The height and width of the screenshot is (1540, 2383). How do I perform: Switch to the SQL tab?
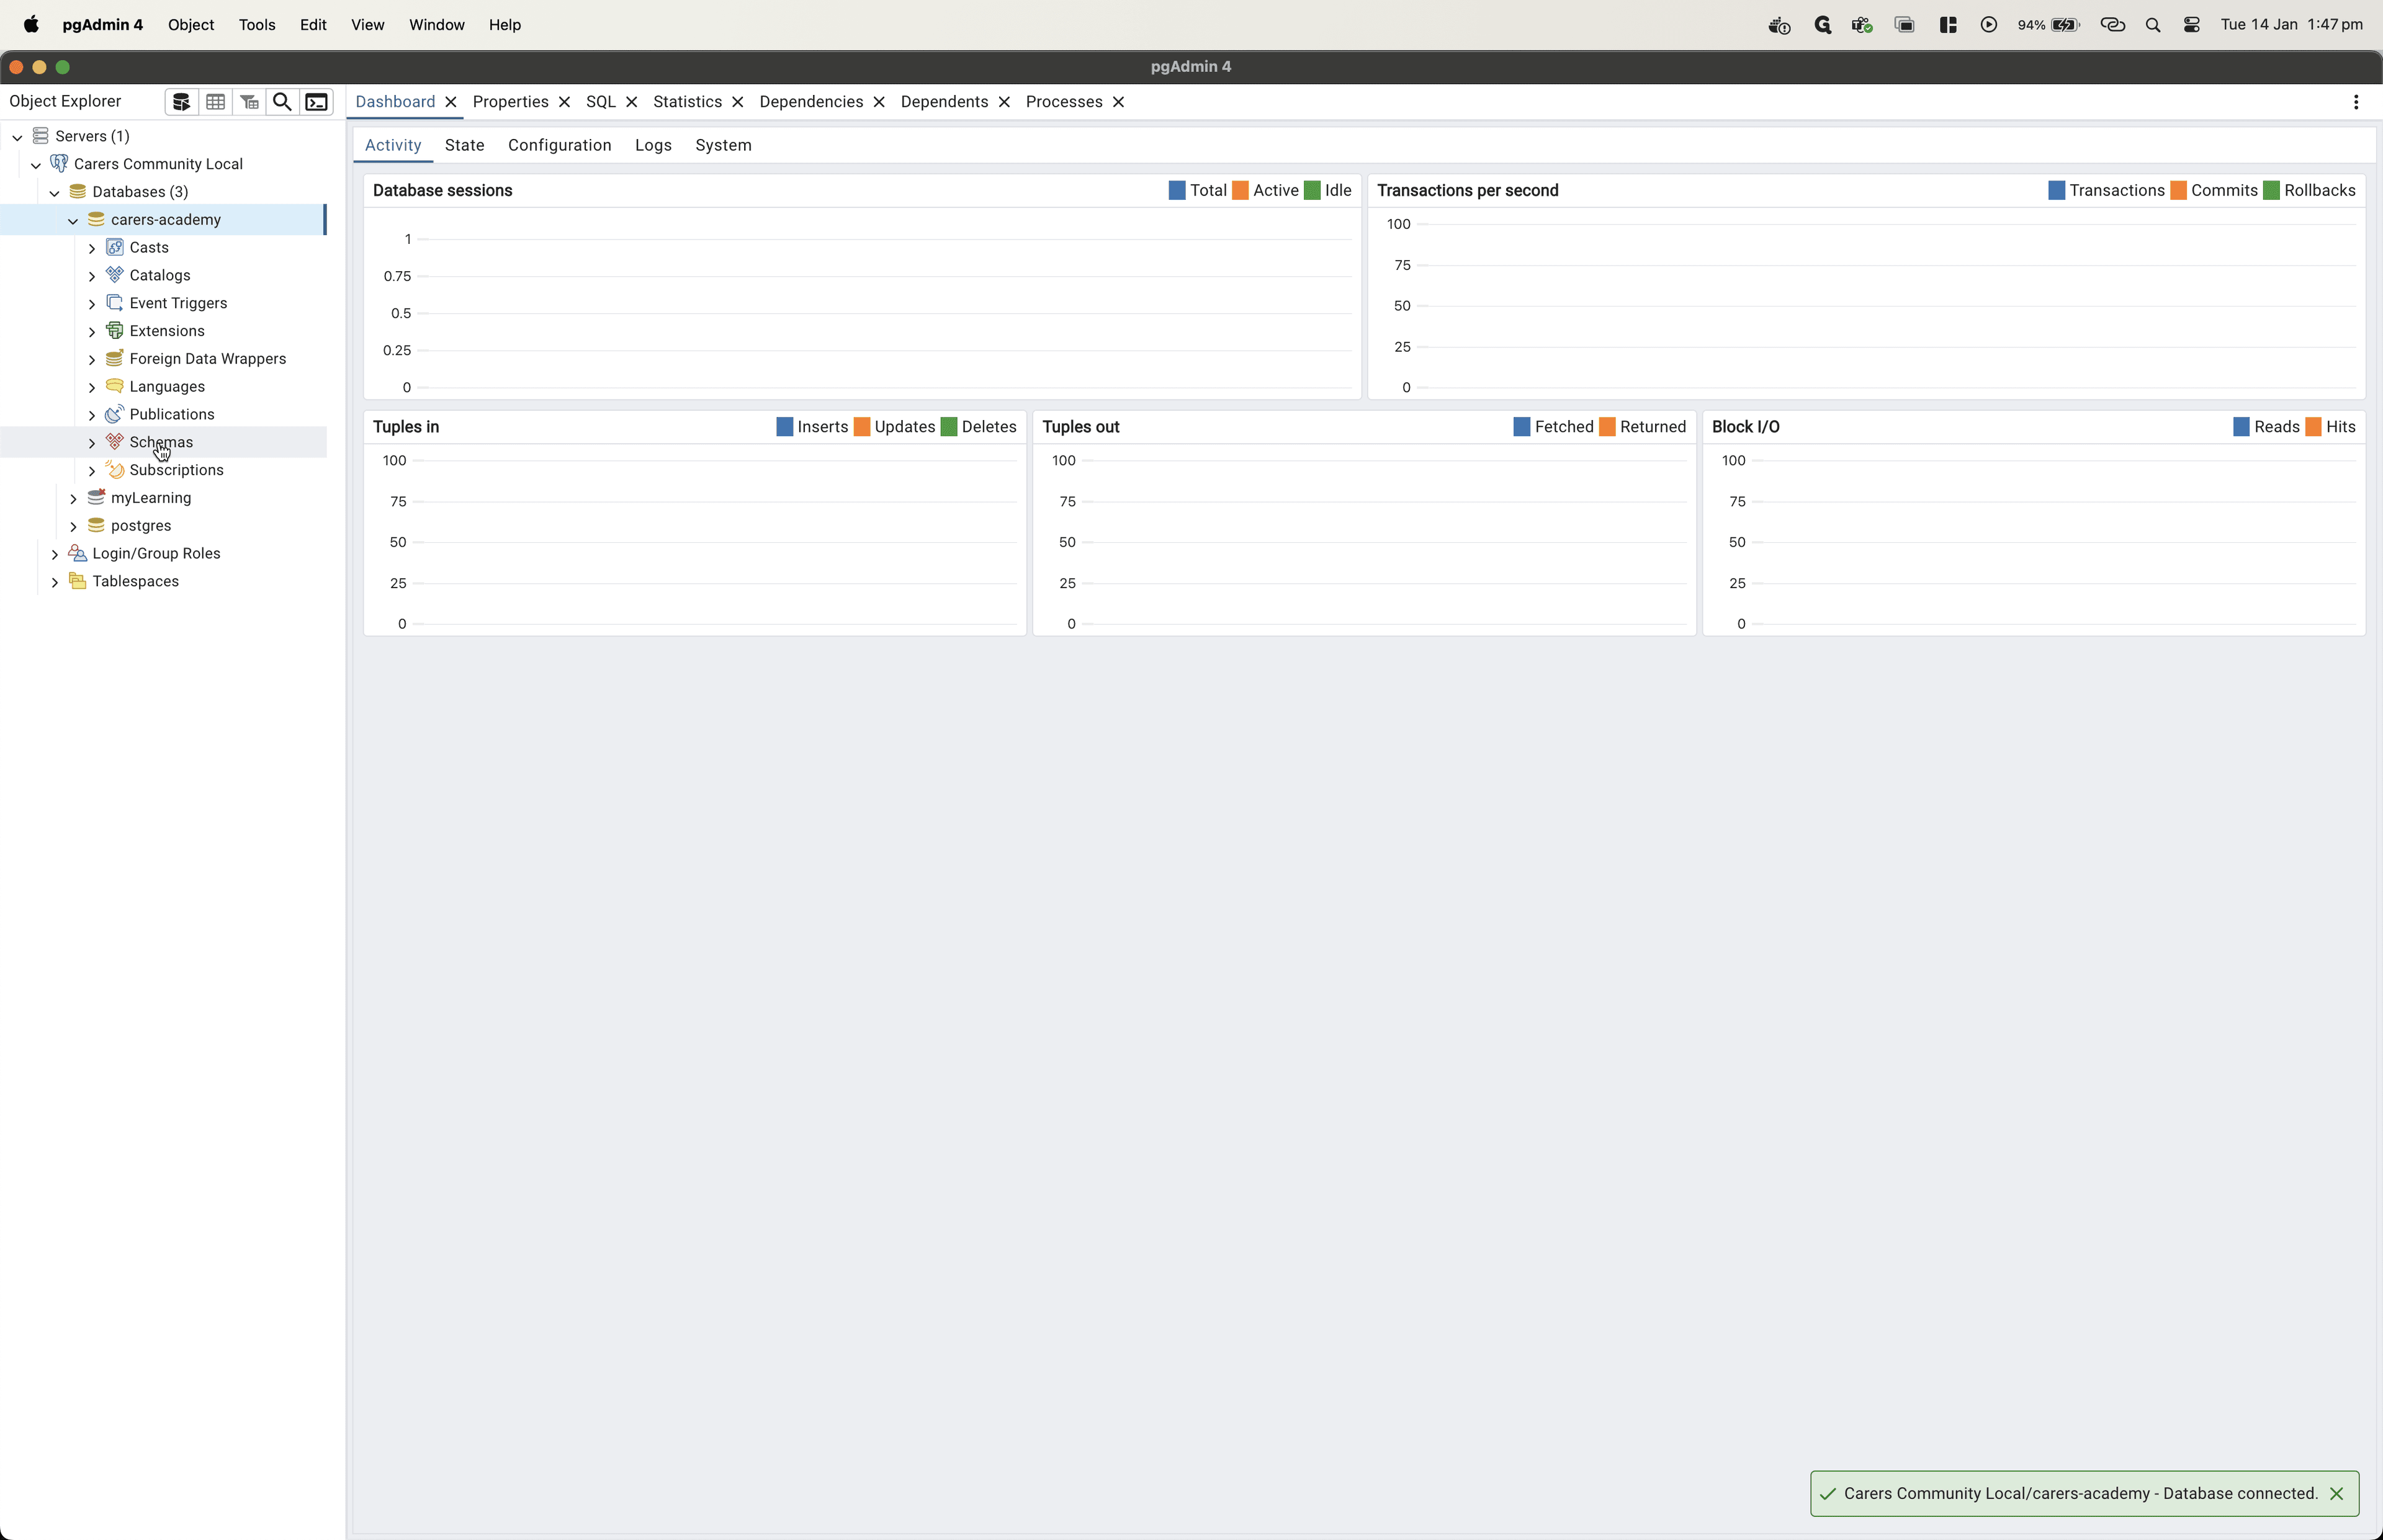point(601,102)
